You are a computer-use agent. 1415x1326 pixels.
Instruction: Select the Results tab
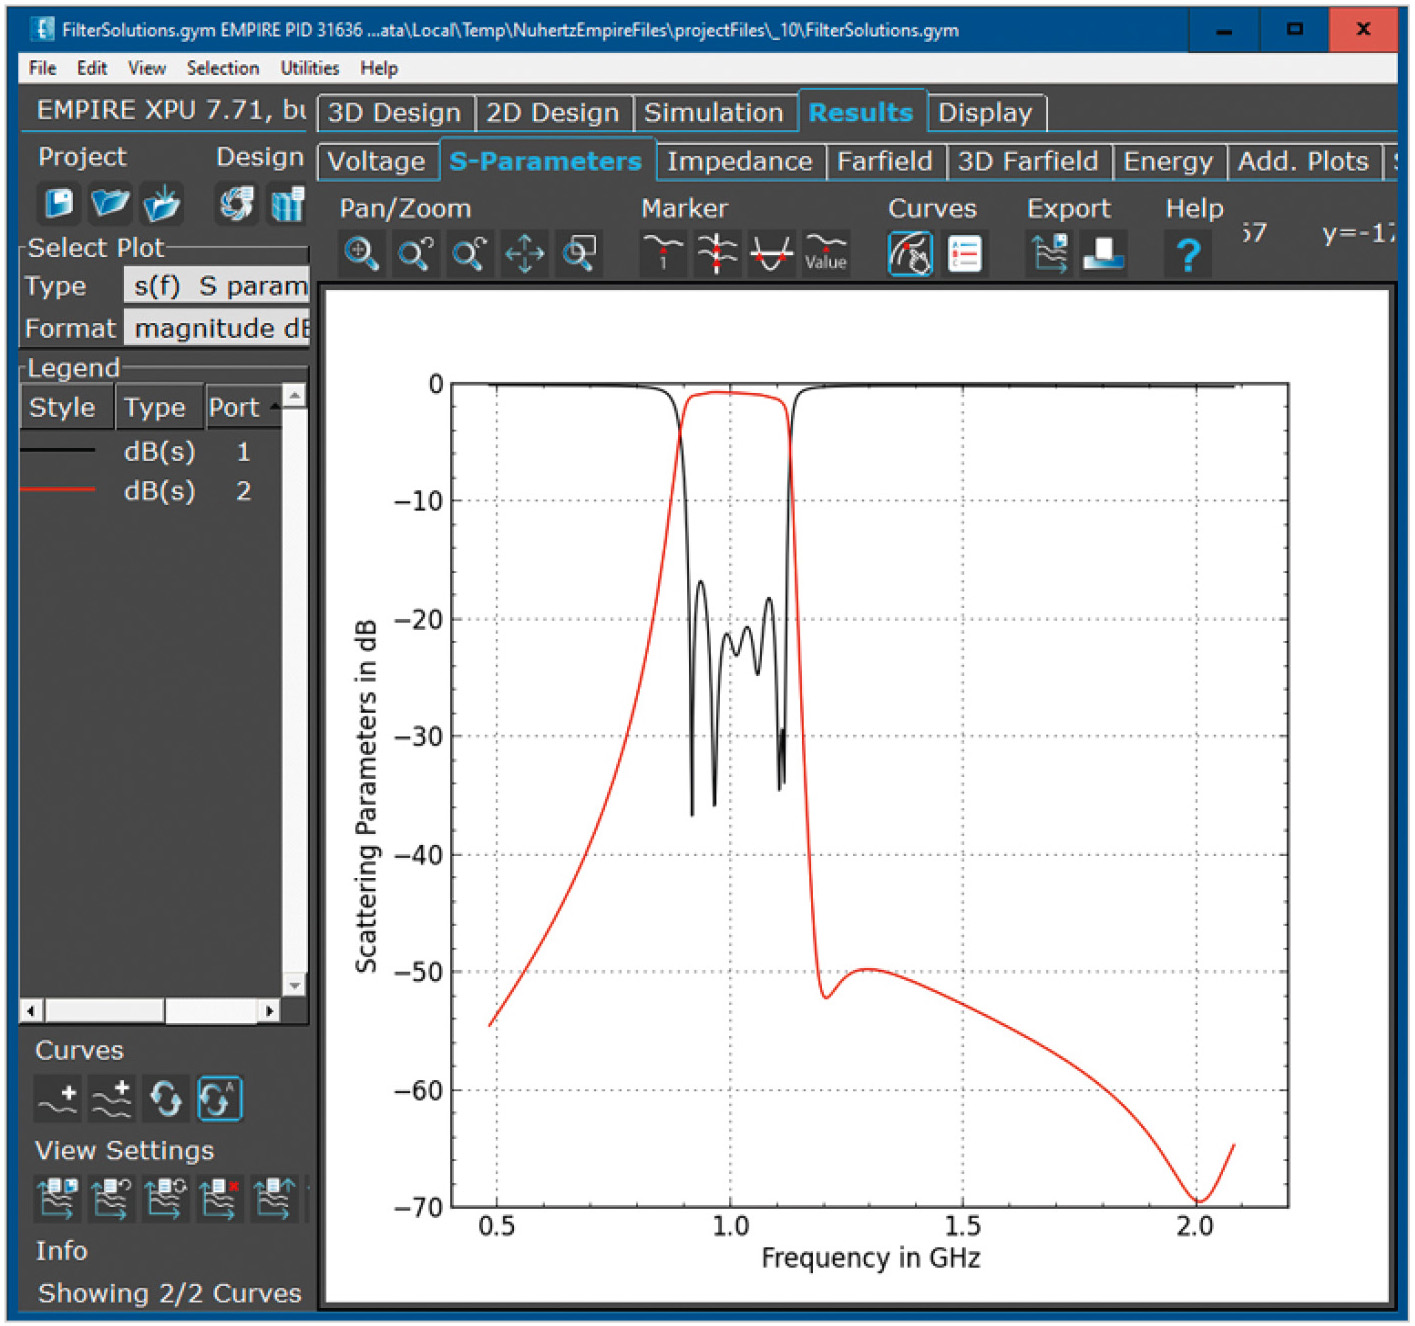click(861, 113)
